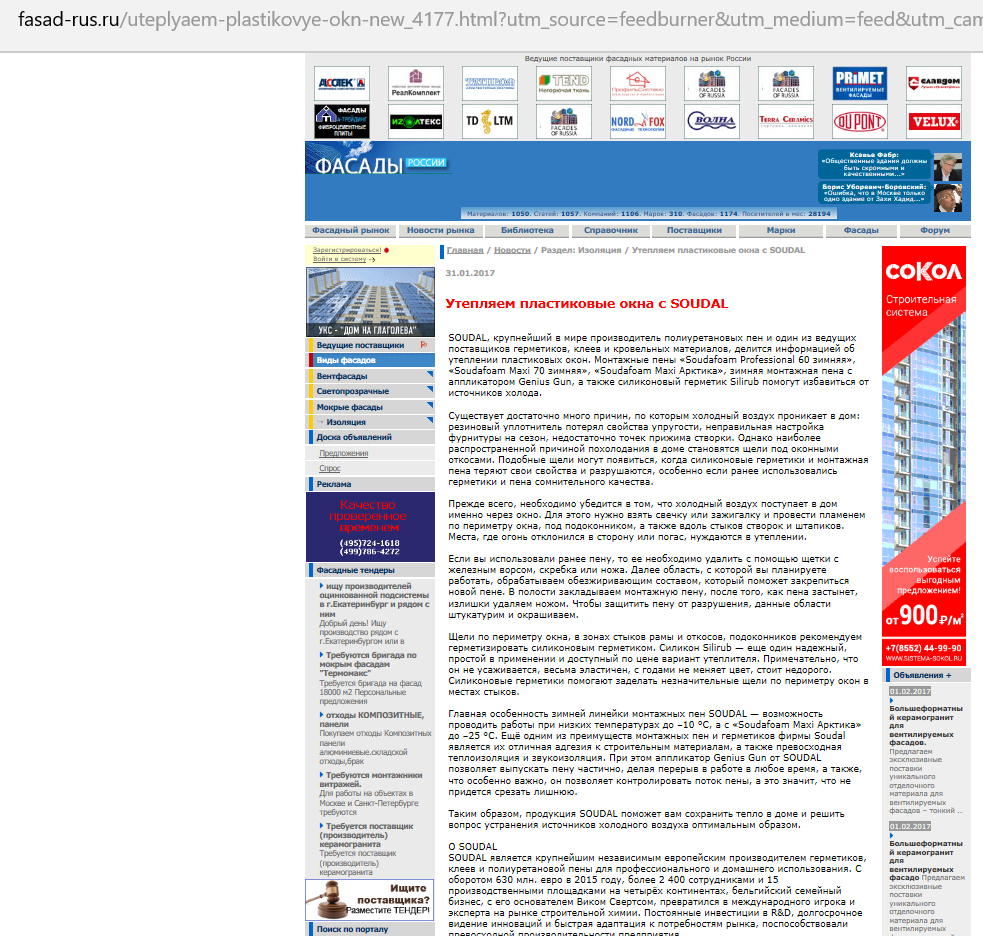Click the Борис Уборевич-Боровский portrait photo
This screenshot has height=936, width=983.
[x=948, y=198]
